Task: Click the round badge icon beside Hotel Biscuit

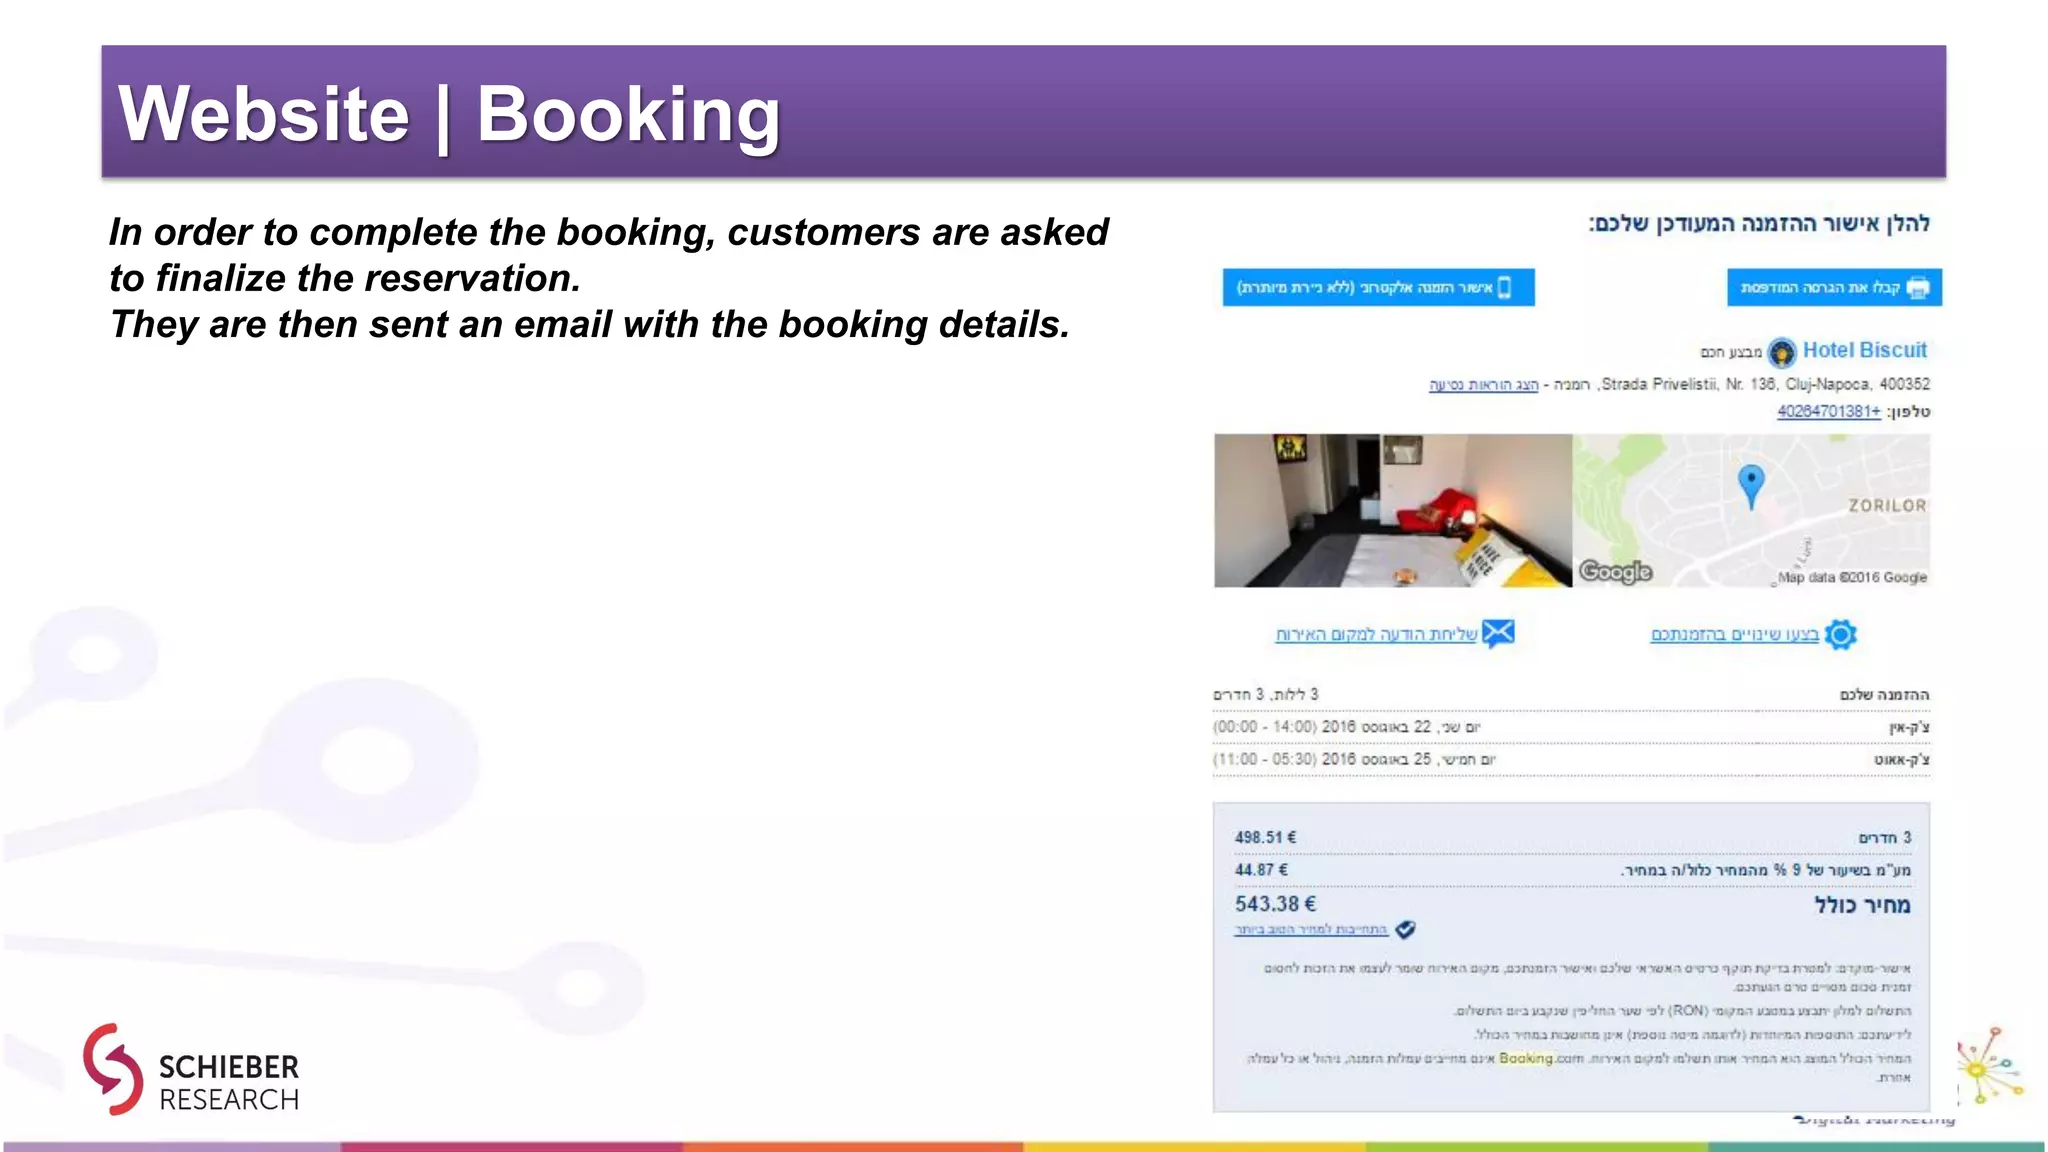Action: 1781,352
